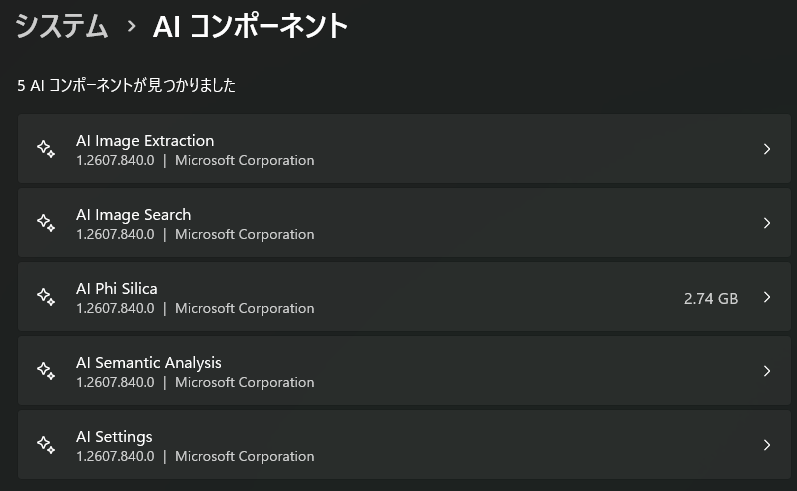Click the 2.74 GB size label

click(711, 298)
